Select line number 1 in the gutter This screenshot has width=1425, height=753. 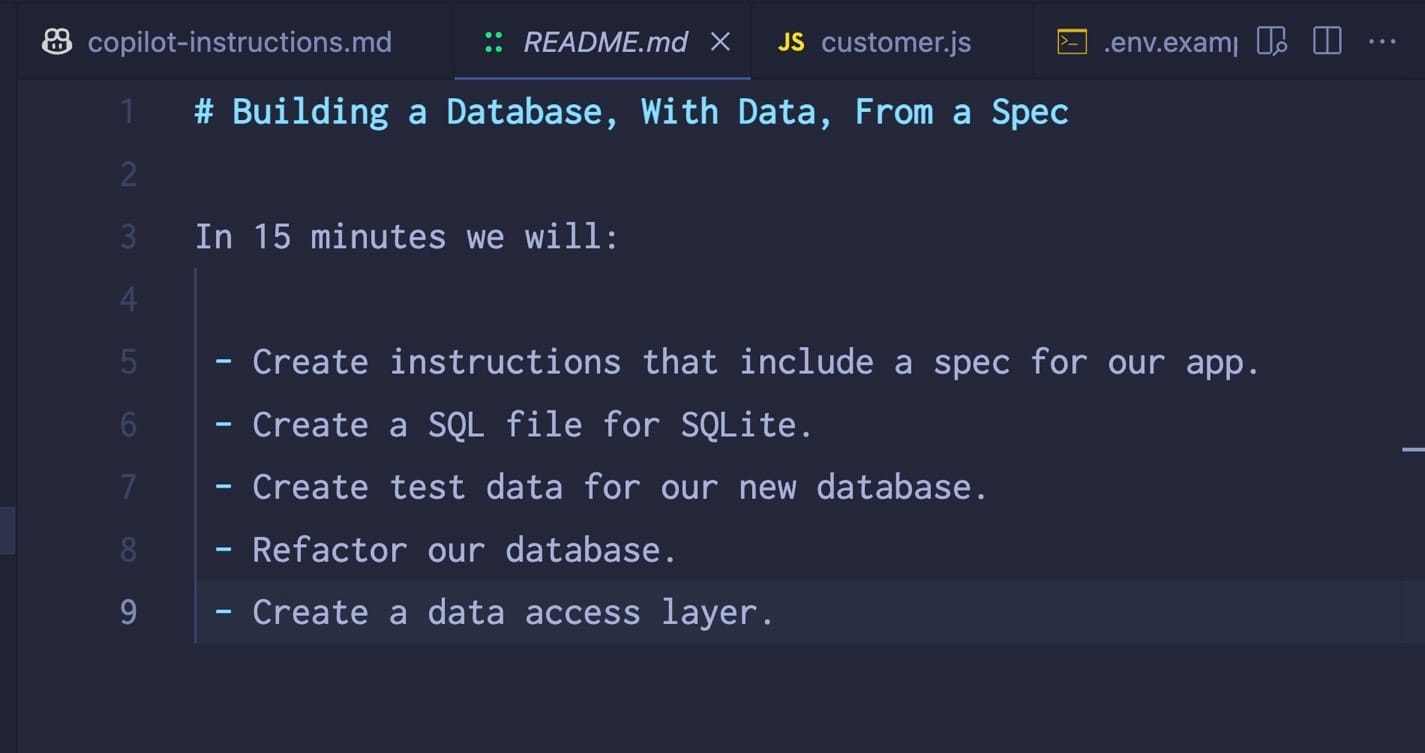(x=127, y=112)
